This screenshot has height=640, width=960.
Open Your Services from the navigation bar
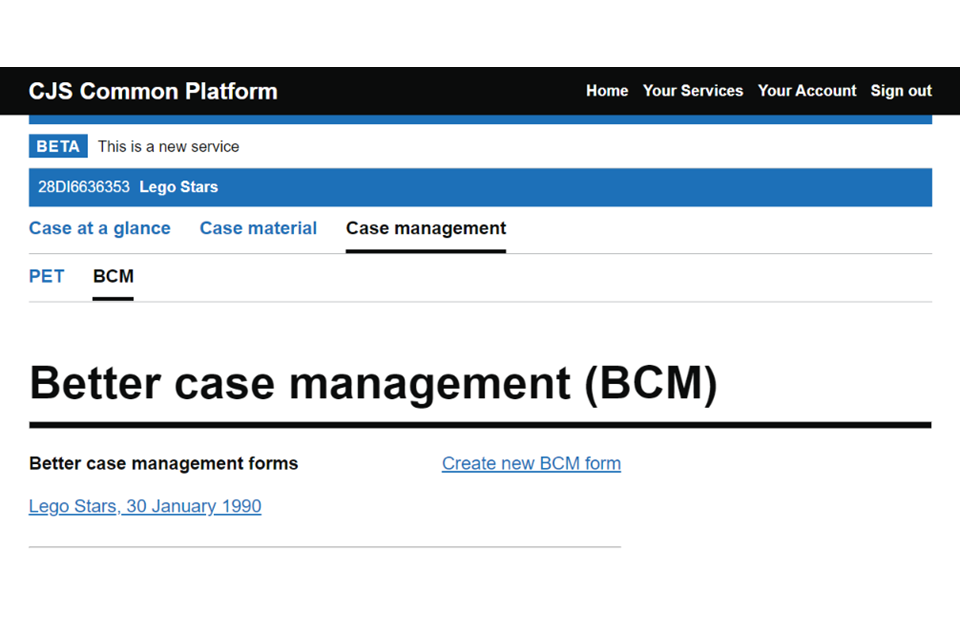(693, 91)
